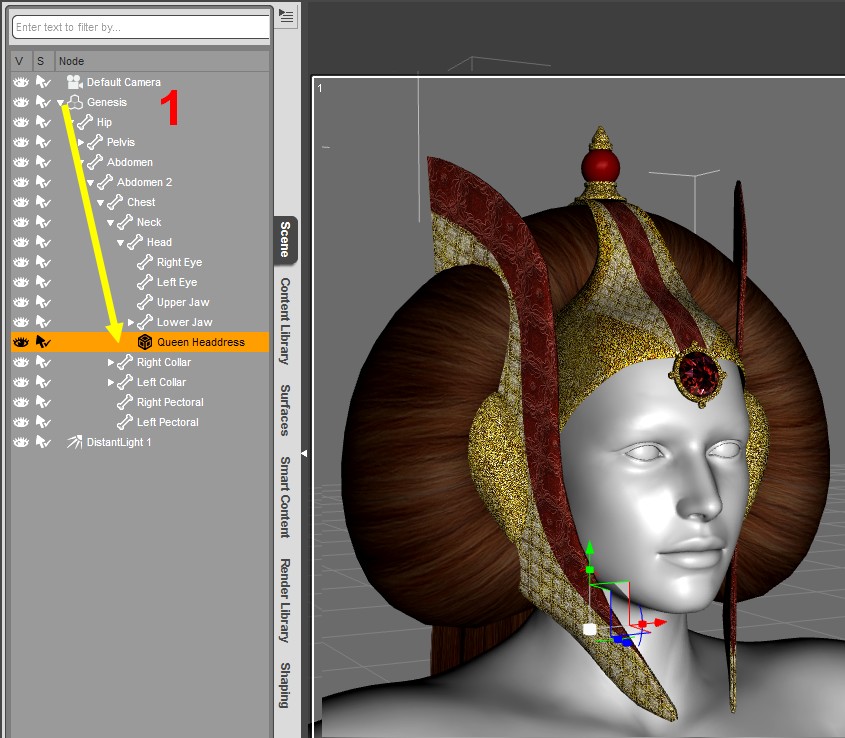Click the scene filter text field
The height and width of the screenshot is (738, 845).
(x=141, y=27)
